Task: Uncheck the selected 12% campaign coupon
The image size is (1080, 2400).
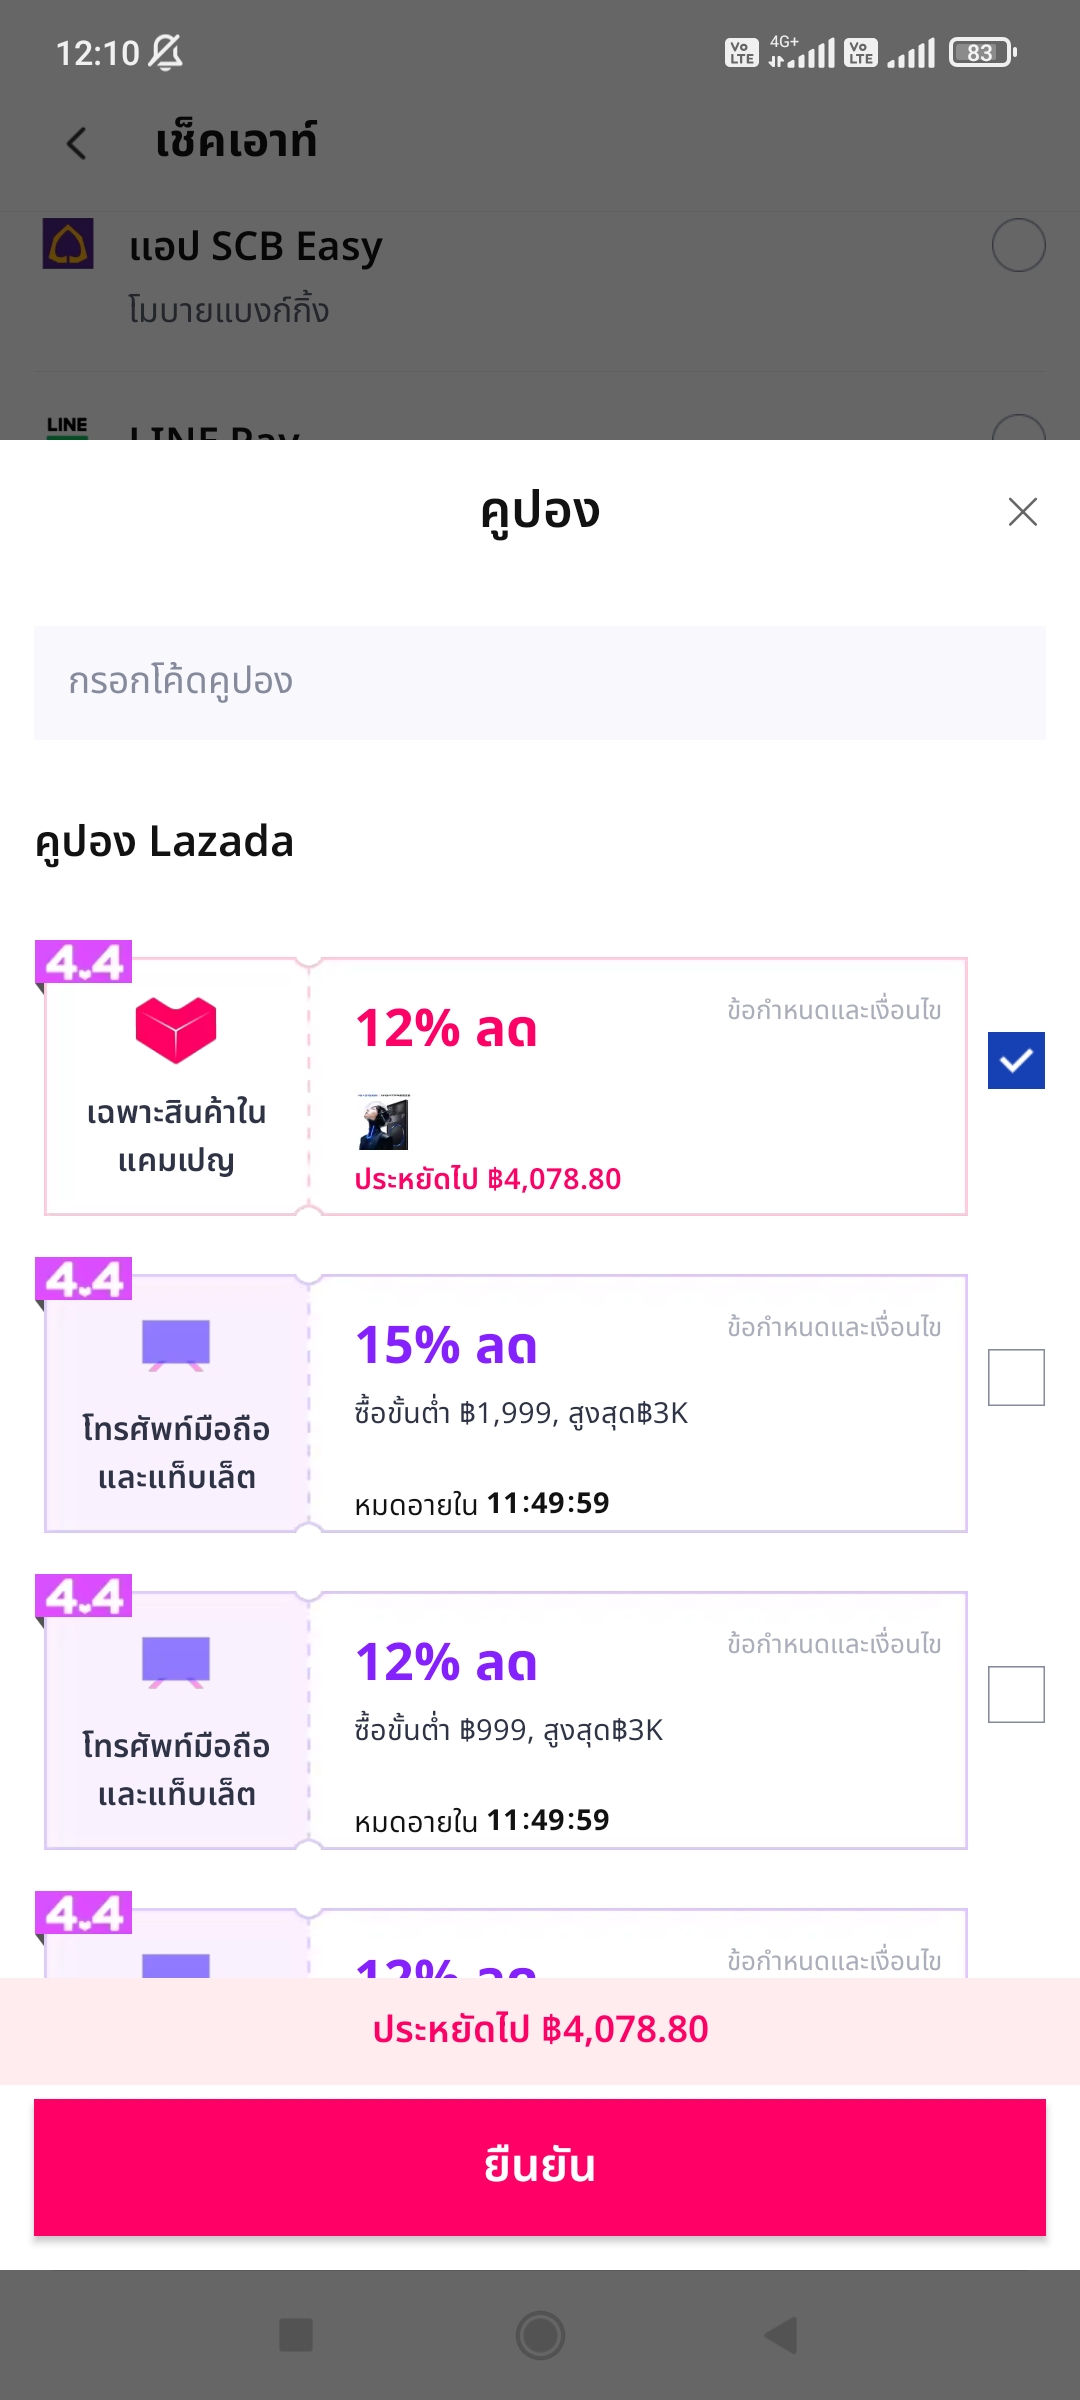Action: click(x=1016, y=1060)
